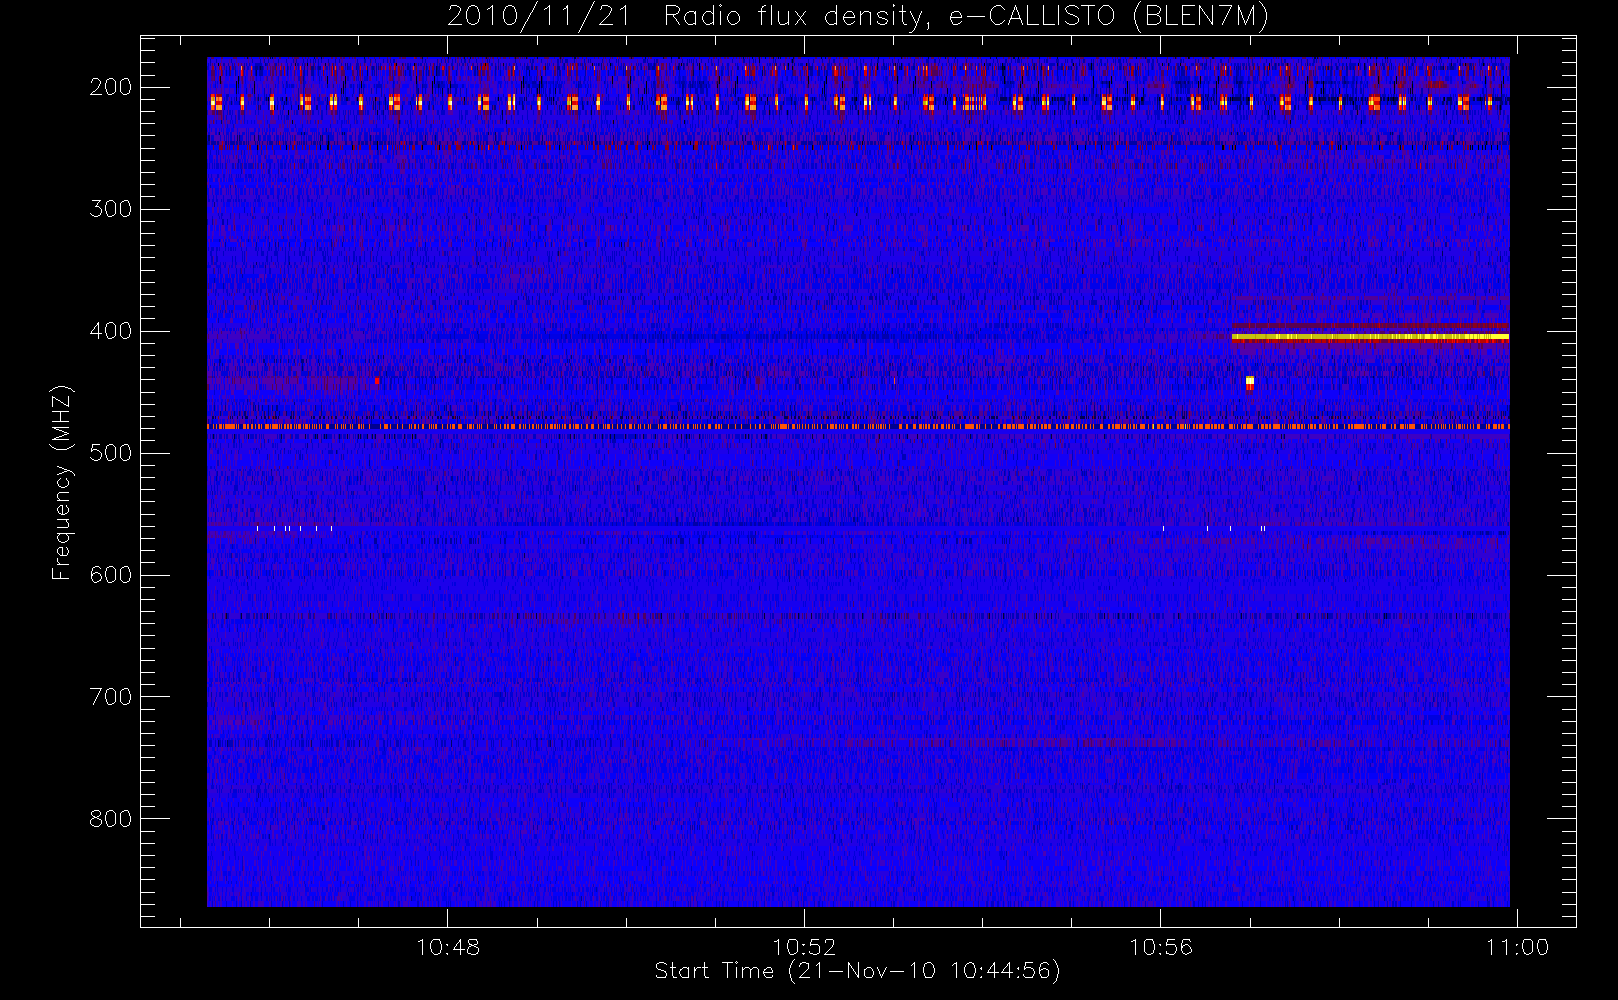The image size is (1618, 1000).
Task: Click the orange continuous line near 478 MHz
Action: click(858, 427)
